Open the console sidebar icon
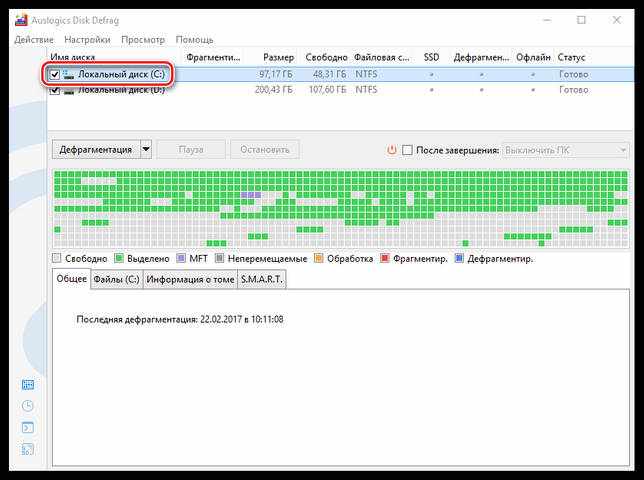This screenshot has height=480, width=644. click(x=28, y=428)
